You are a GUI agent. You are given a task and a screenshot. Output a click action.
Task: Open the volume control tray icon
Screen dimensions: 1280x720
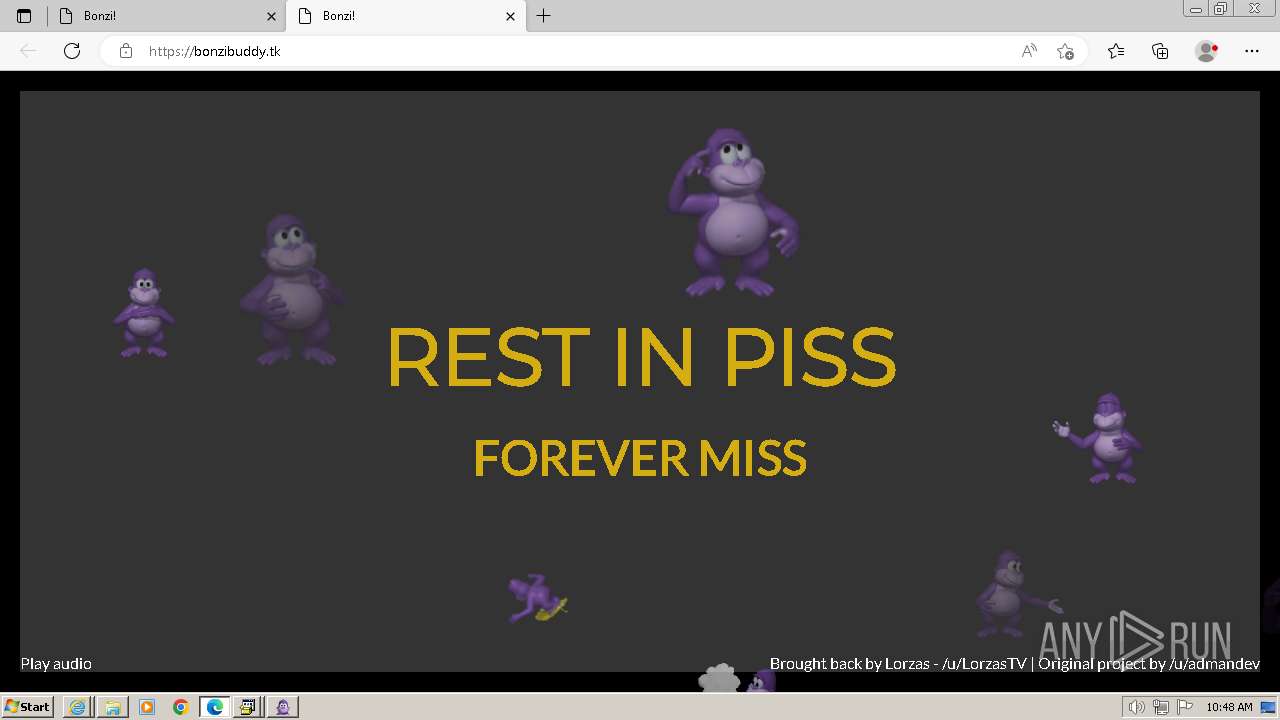1137,707
